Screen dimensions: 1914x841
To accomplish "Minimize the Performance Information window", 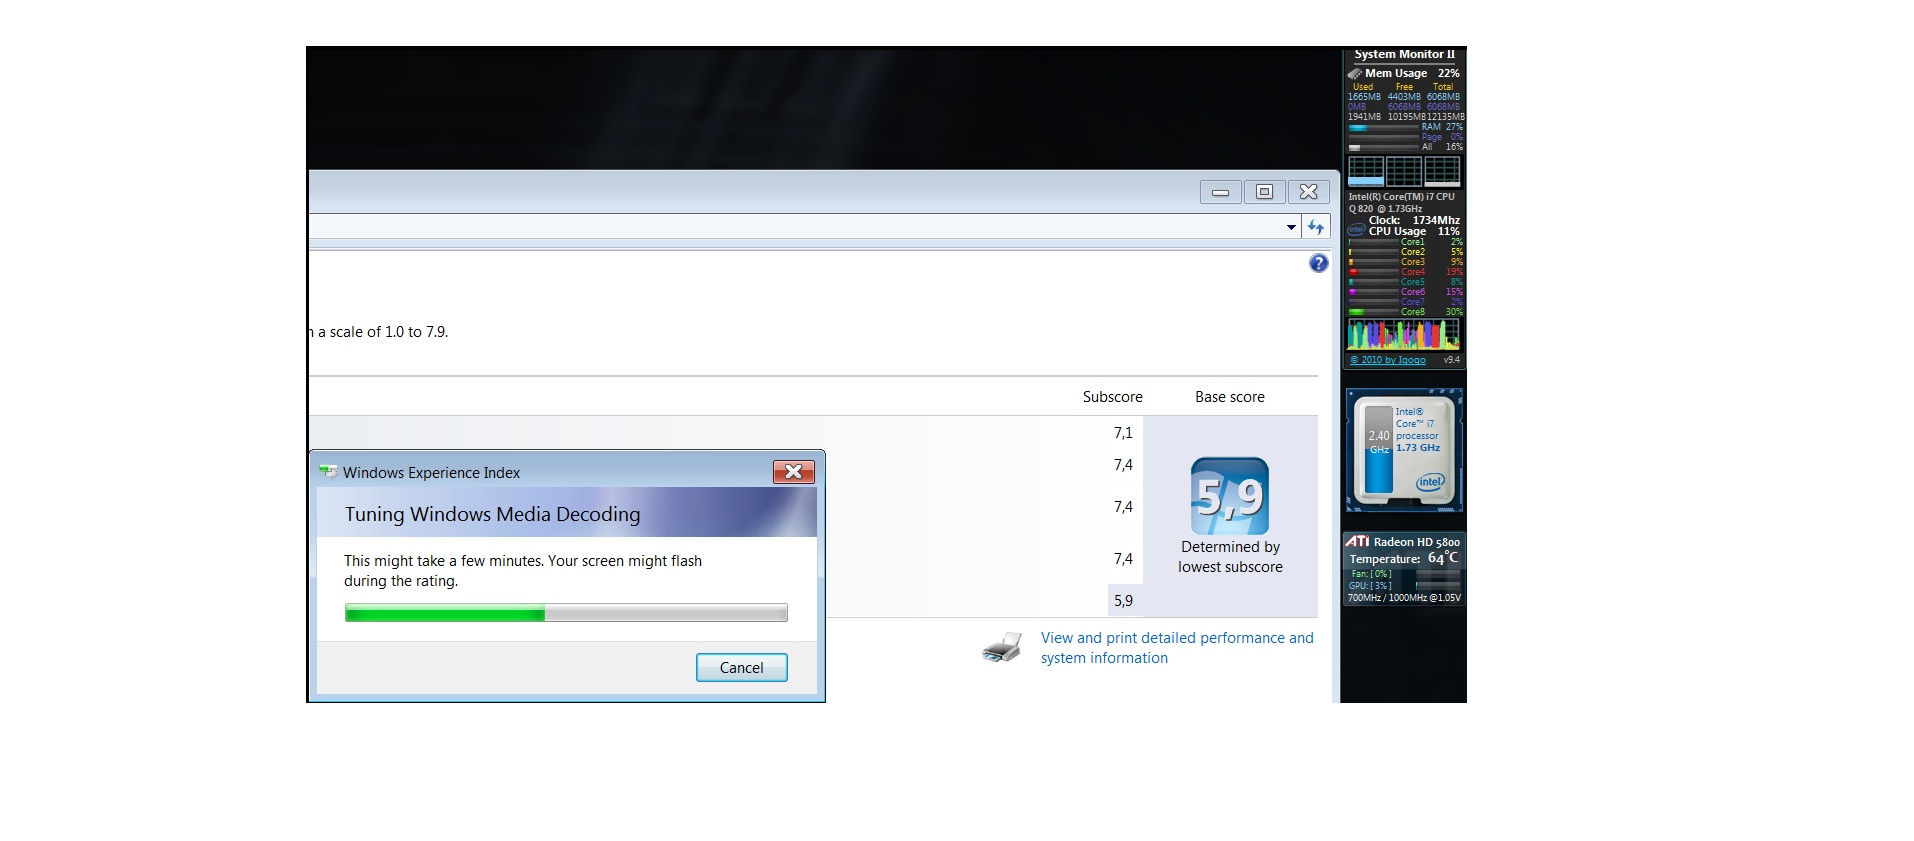I will pyautogui.click(x=1221, y=192).
